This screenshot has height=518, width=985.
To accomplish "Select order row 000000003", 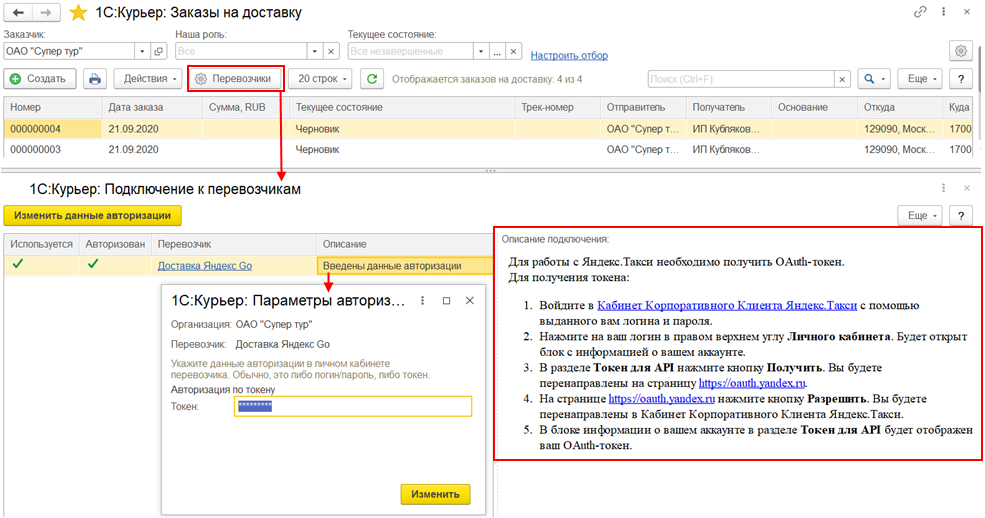I will [x=487, y=149].
